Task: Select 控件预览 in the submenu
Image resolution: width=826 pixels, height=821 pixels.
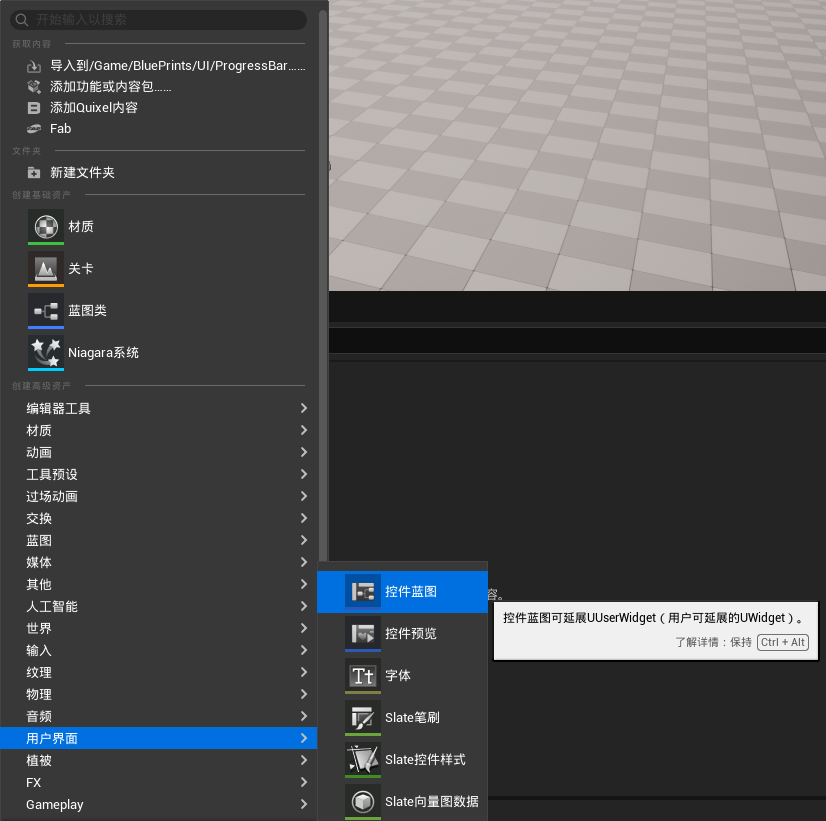Action: pyautogui.click(x=402, y=634)
